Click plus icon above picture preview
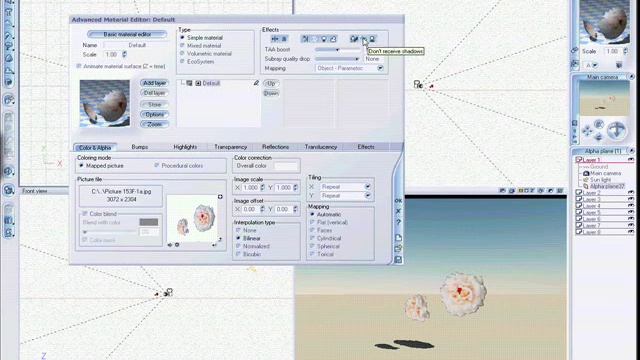Viewport: 640px width, 360px height. coord(220,197)
